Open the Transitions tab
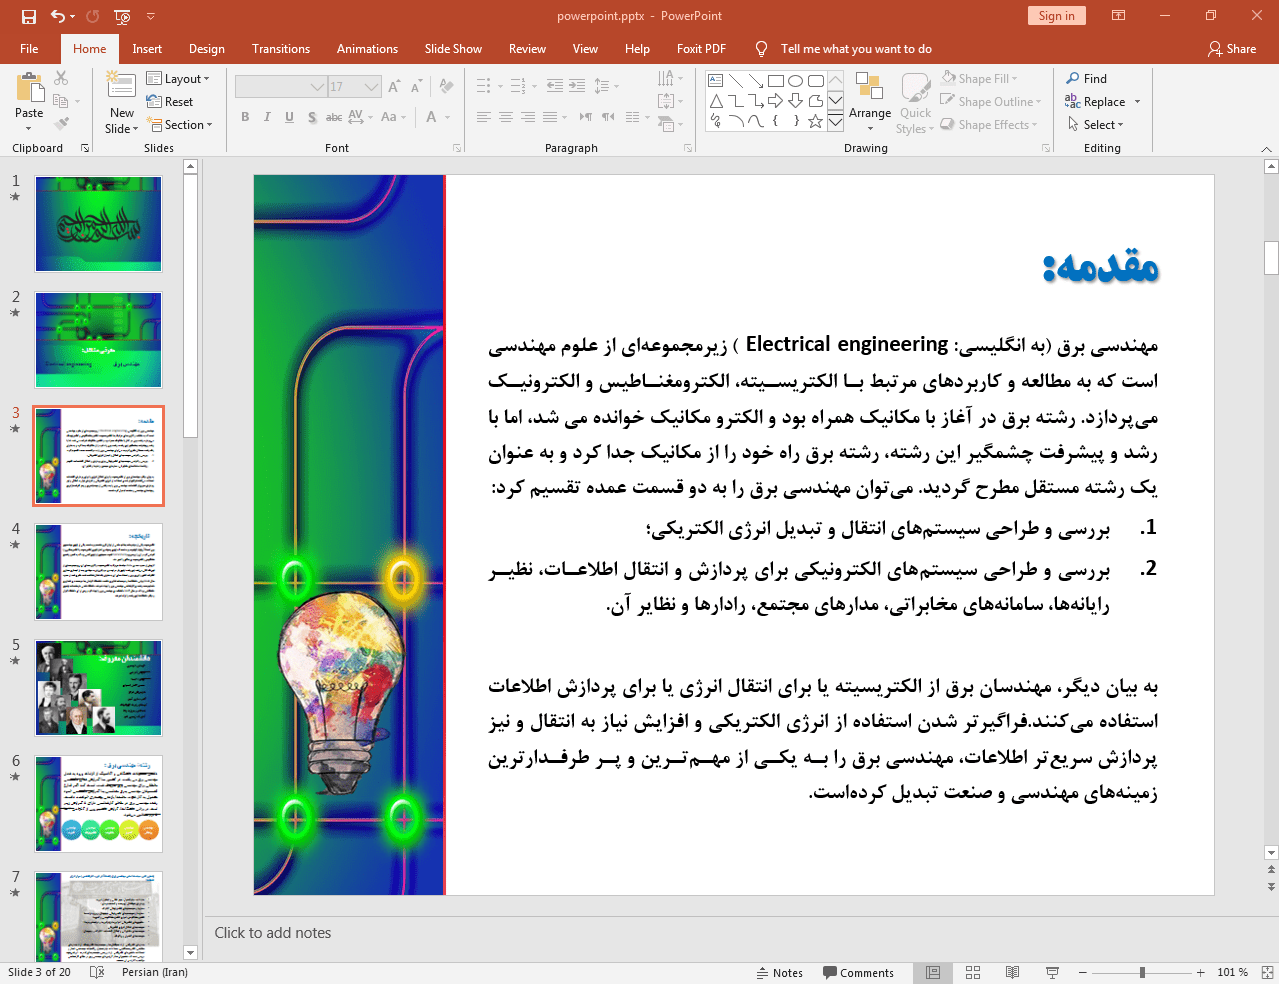Image resolution: width=1279 pixels, height=984 pixels. pos(281,49)
